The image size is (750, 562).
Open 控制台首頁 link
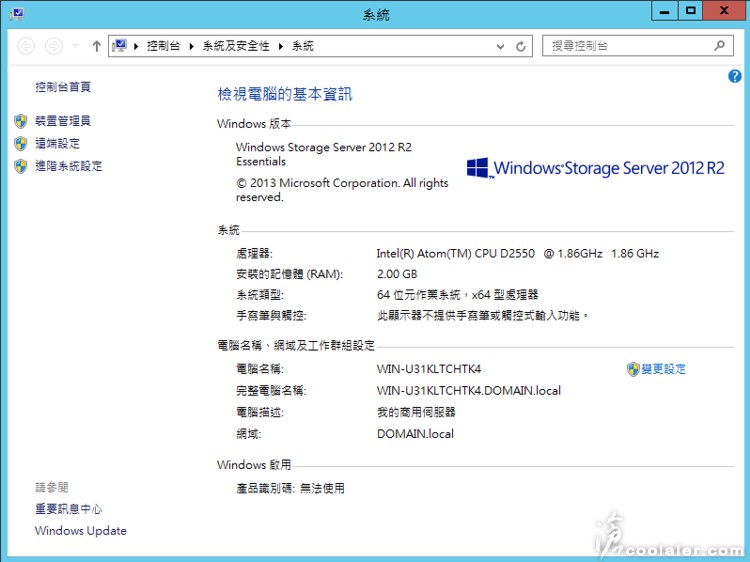(x=63, y=87)
